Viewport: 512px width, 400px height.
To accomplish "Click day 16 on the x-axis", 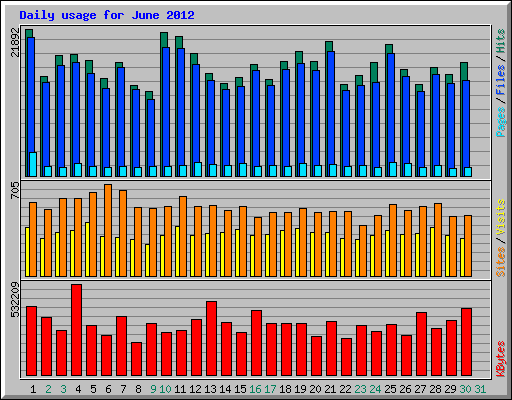I will (255, 389).
